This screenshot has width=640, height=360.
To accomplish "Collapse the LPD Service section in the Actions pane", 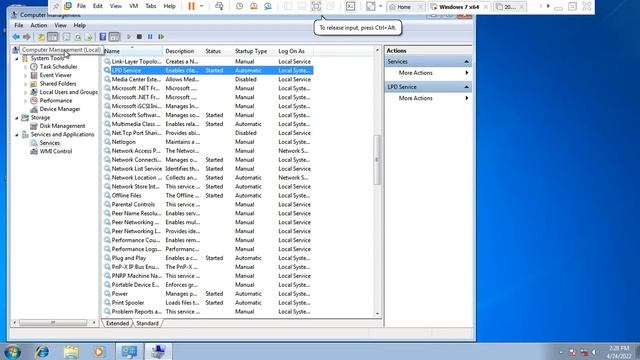I will (x=467, y=87).
